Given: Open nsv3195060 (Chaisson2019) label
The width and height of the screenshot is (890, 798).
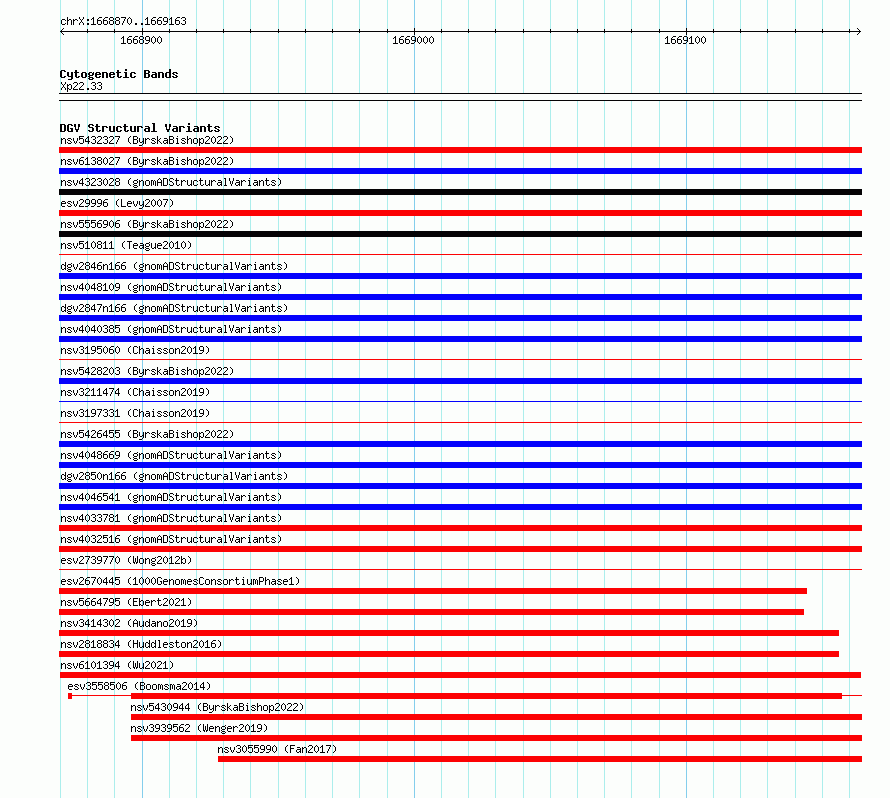Looking at the screenshot, I should 135,350.
